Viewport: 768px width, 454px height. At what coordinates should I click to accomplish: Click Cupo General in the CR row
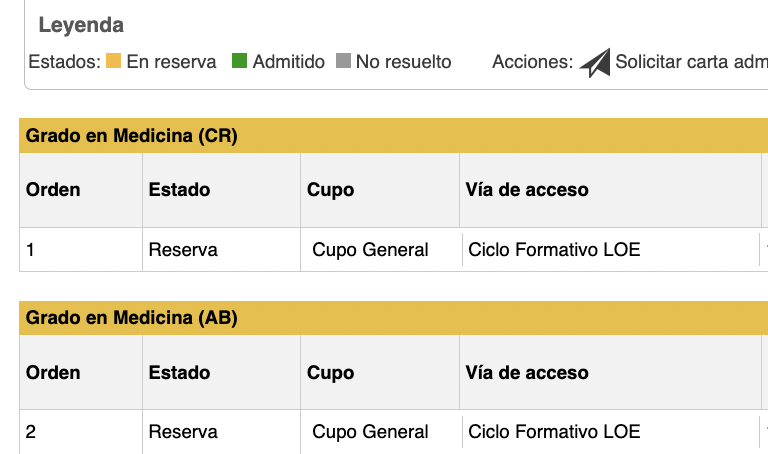tap(370, 250)
